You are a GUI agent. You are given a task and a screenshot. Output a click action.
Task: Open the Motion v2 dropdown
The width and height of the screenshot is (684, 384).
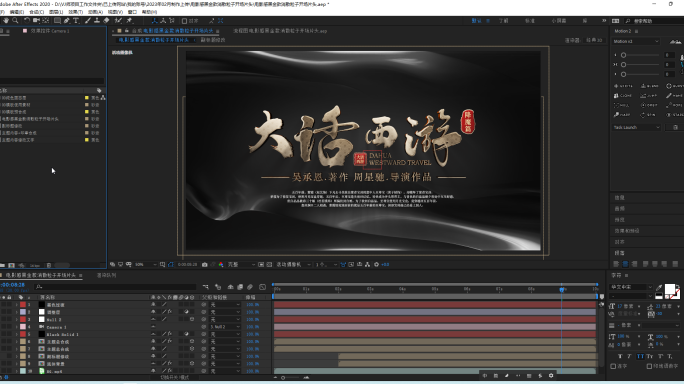636,41
